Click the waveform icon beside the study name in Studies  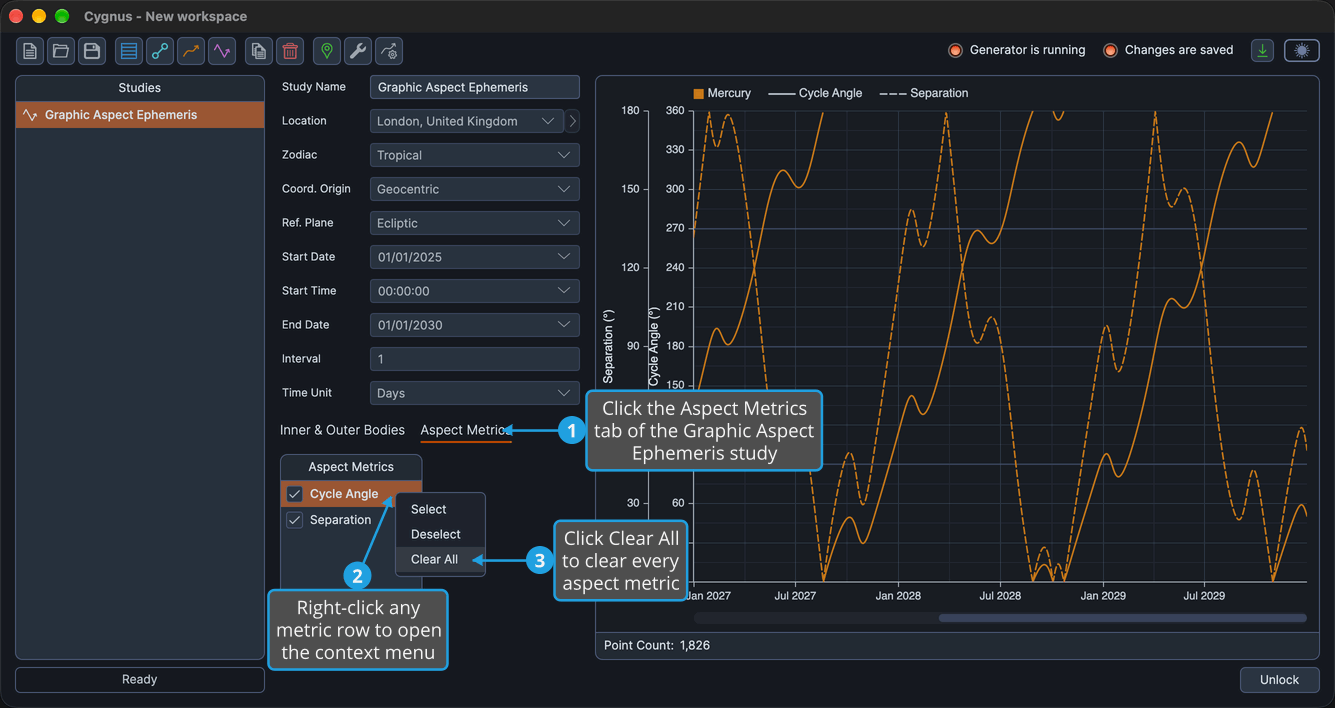click(x=30, y=115)
